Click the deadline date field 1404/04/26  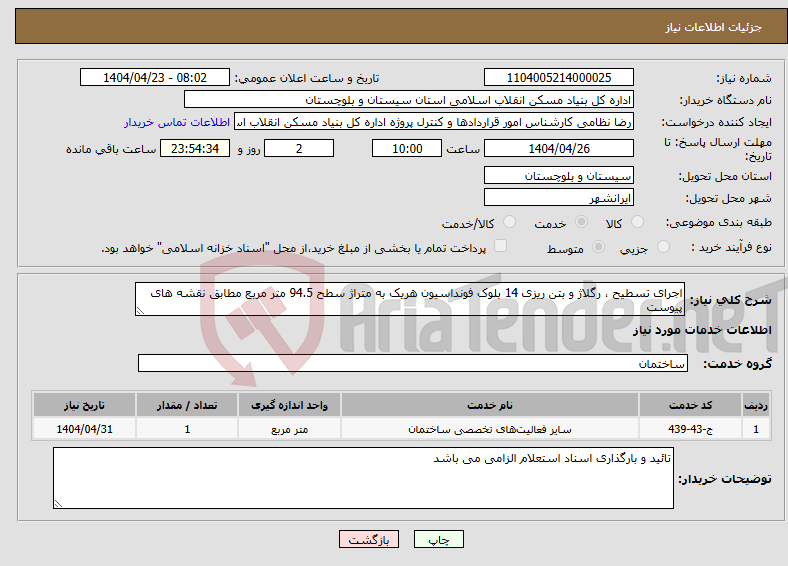pos(559,148)
